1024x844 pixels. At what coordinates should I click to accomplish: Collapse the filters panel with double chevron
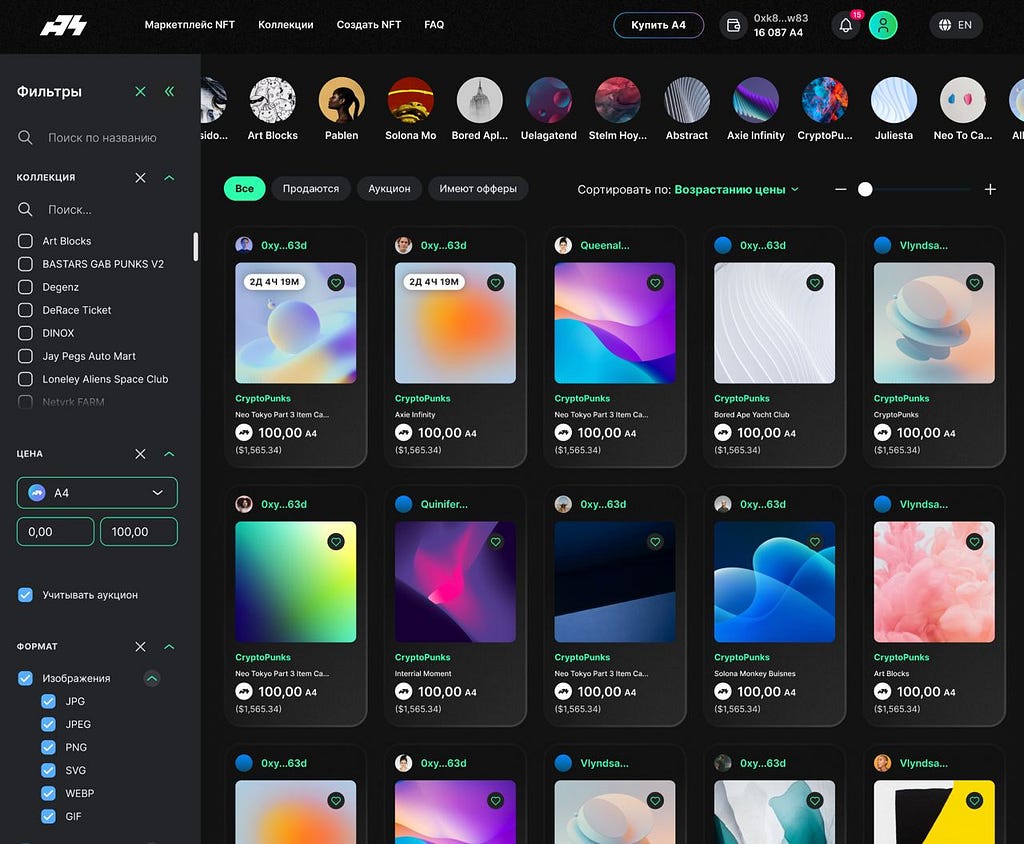(x=169, y=91)
